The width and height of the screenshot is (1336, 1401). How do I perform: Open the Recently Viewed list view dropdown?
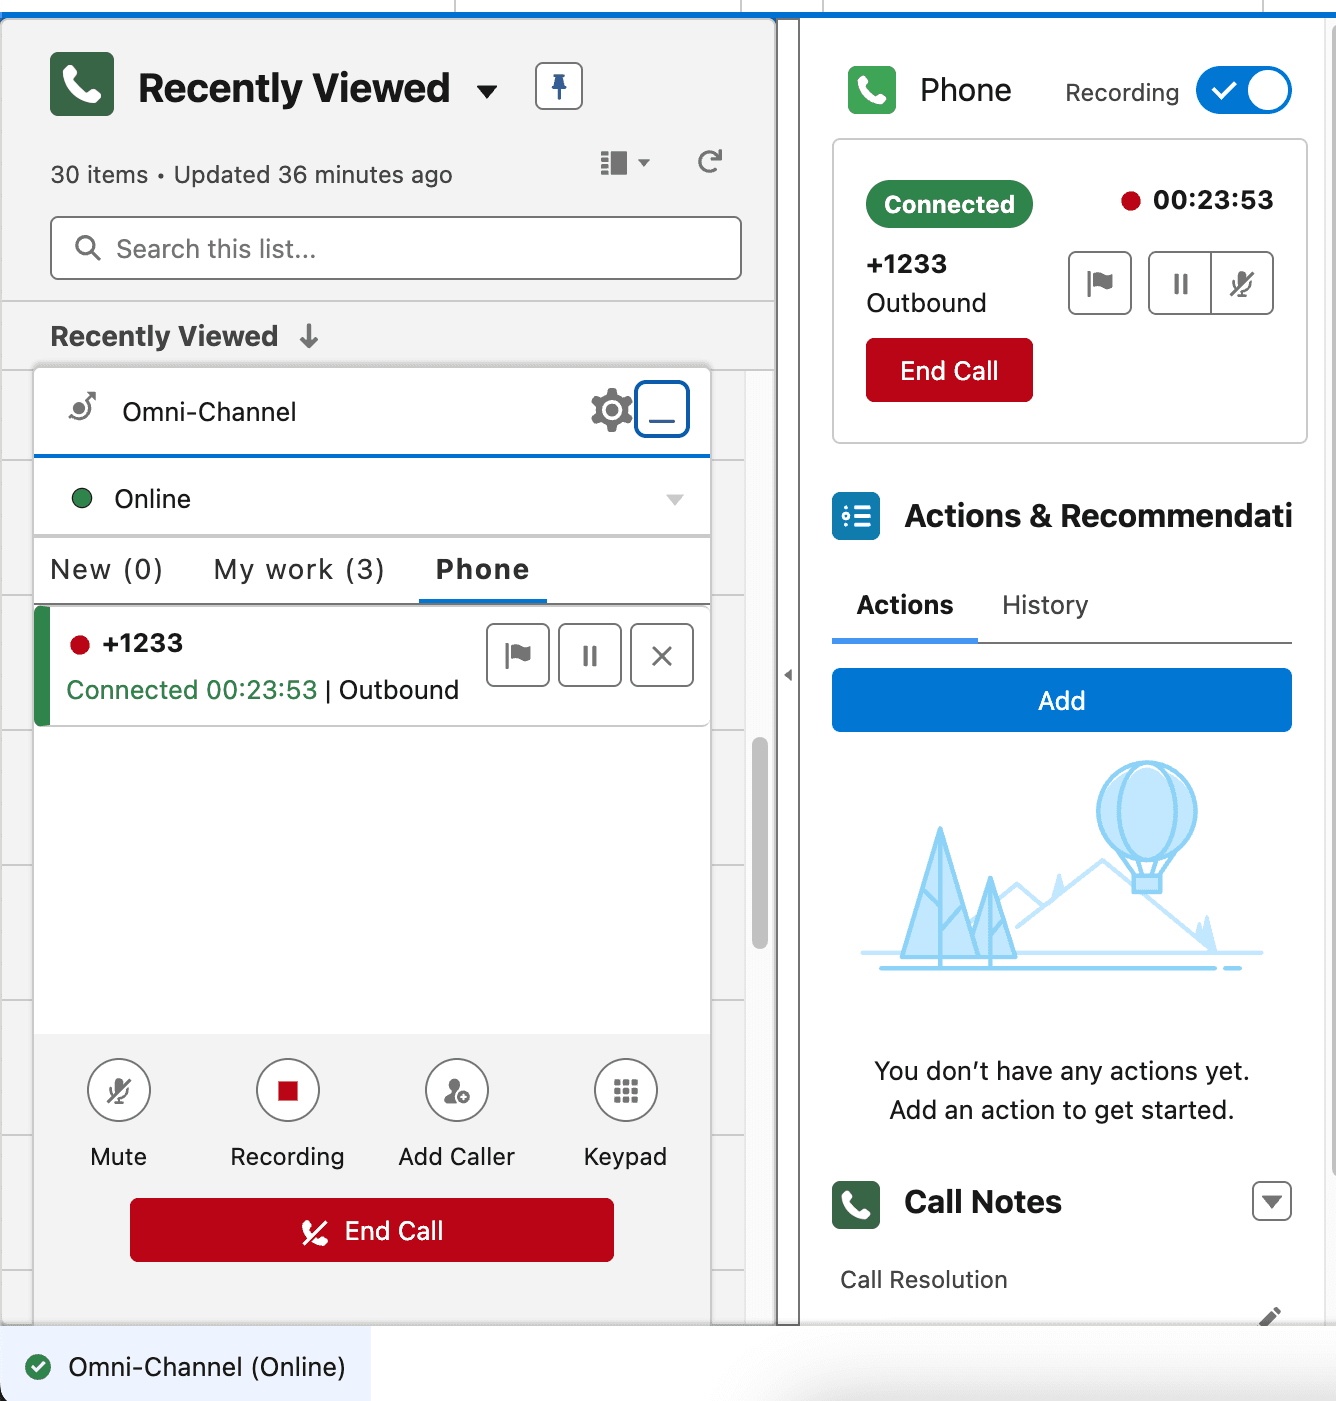[x=487, y=92]
